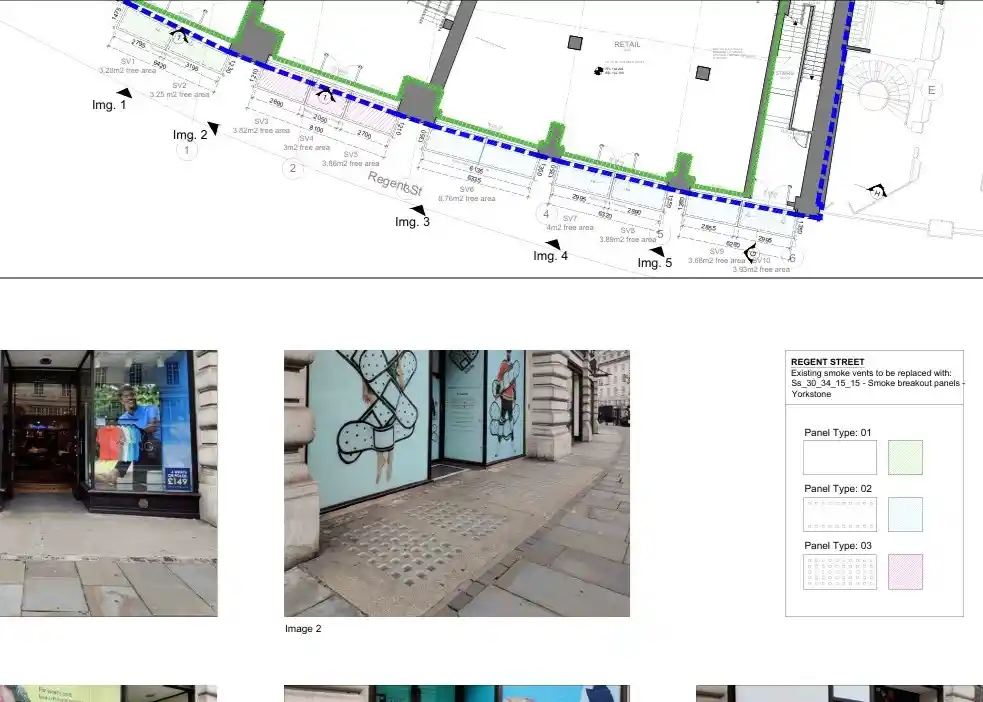Click the Image 2 caption text
Viewport: 983px width, 702px height.
(x=303, y=629)
